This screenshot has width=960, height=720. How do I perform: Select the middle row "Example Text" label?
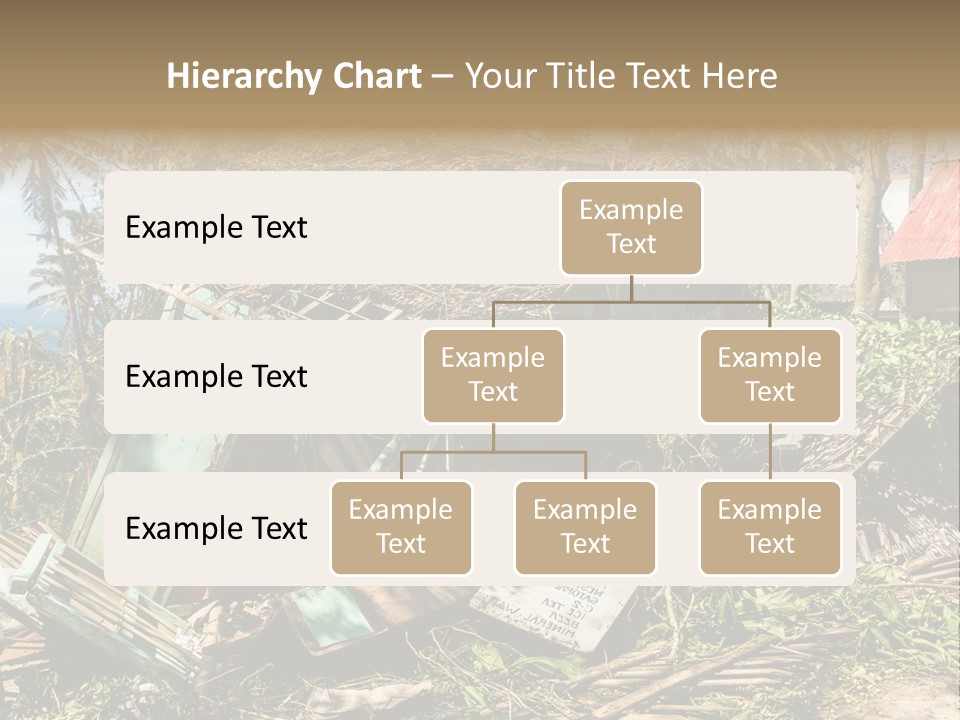tap(216, 376)
